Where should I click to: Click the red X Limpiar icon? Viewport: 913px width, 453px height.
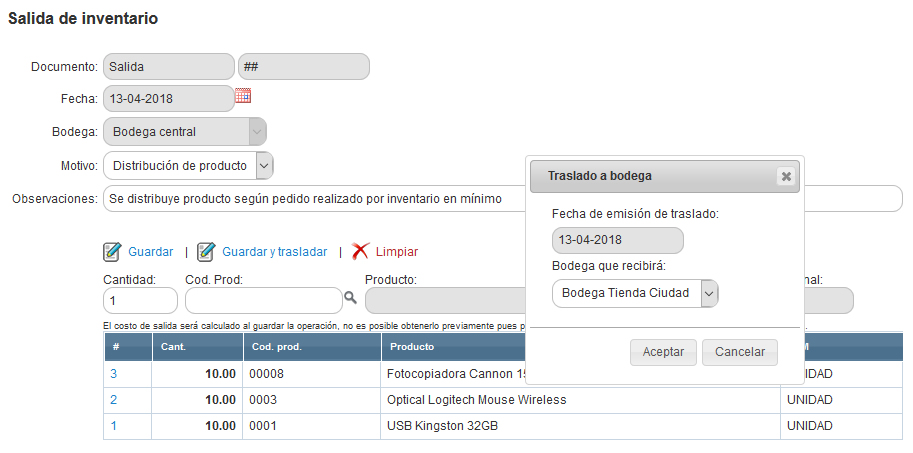point(360,252)
